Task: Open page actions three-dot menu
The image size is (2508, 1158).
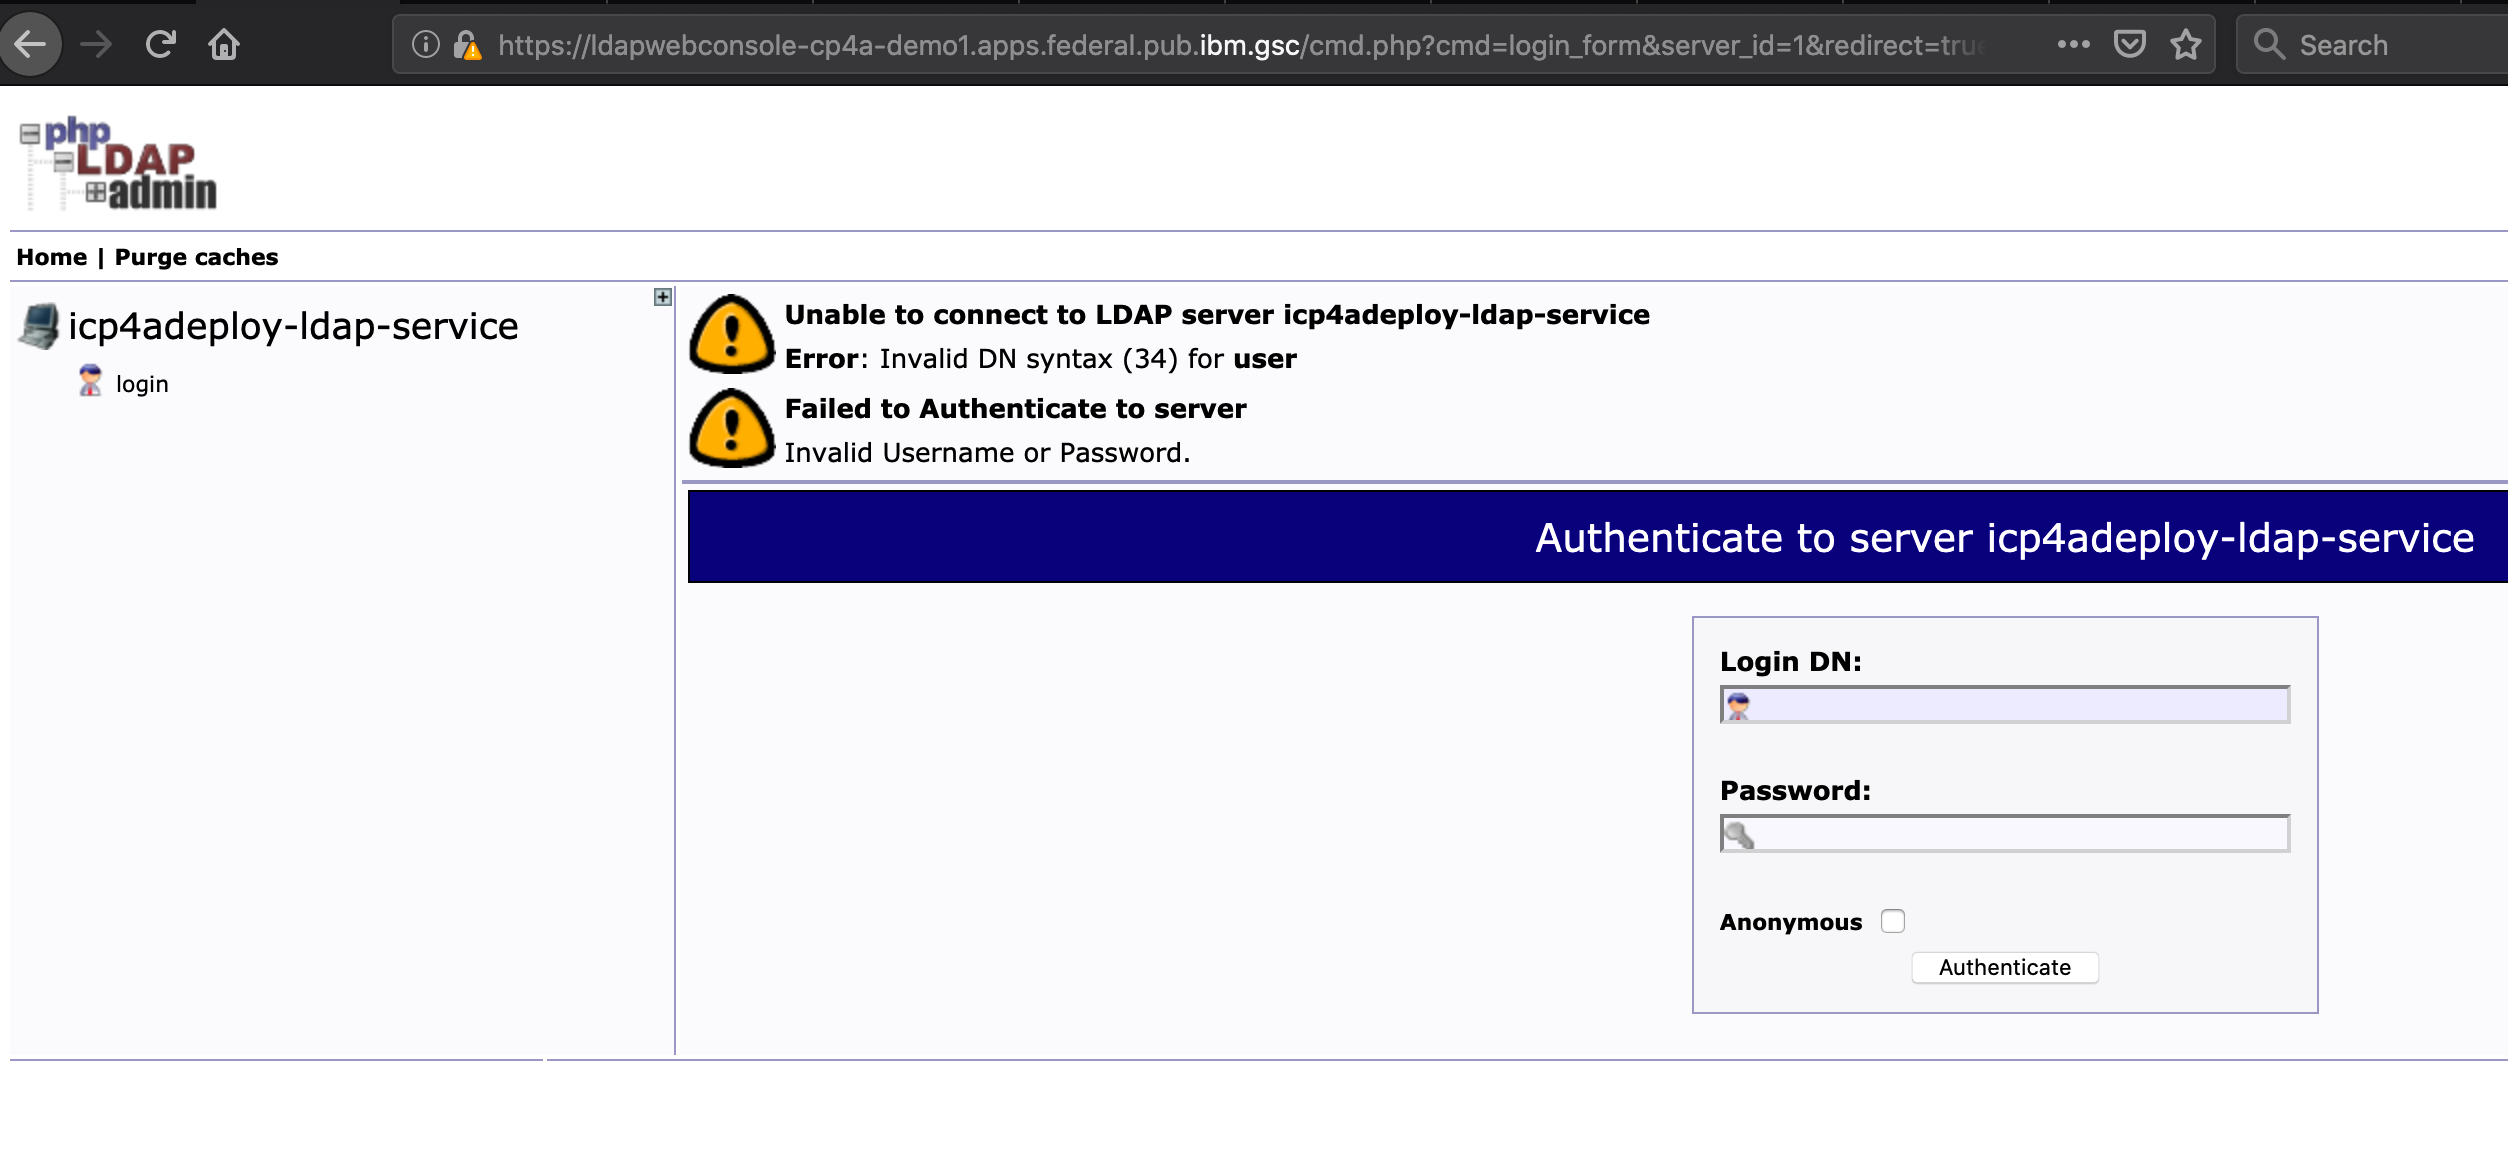Action: 2073,44
